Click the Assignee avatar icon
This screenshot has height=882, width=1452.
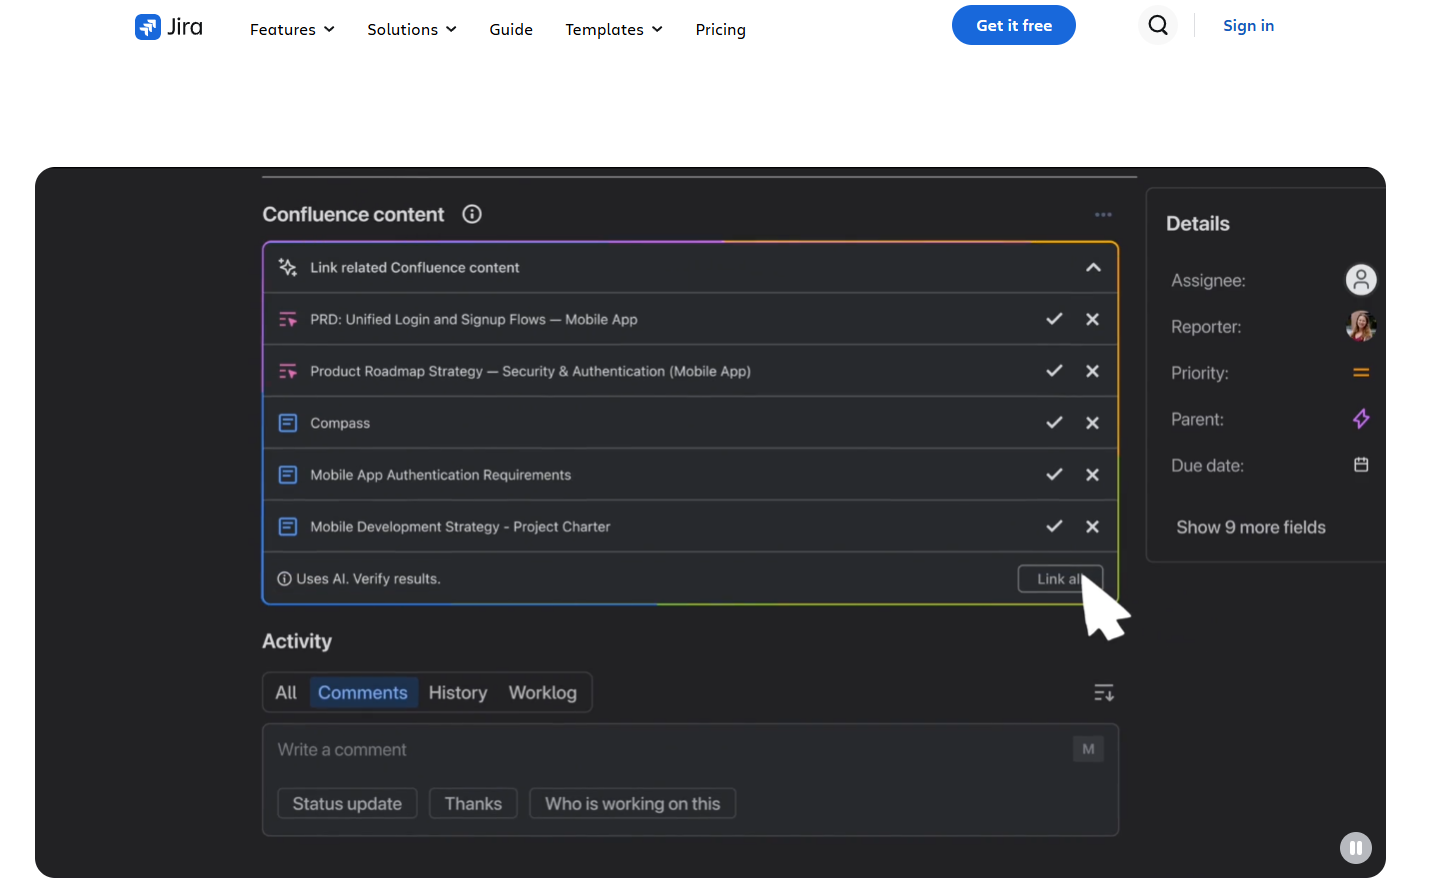click(1361, 280)
